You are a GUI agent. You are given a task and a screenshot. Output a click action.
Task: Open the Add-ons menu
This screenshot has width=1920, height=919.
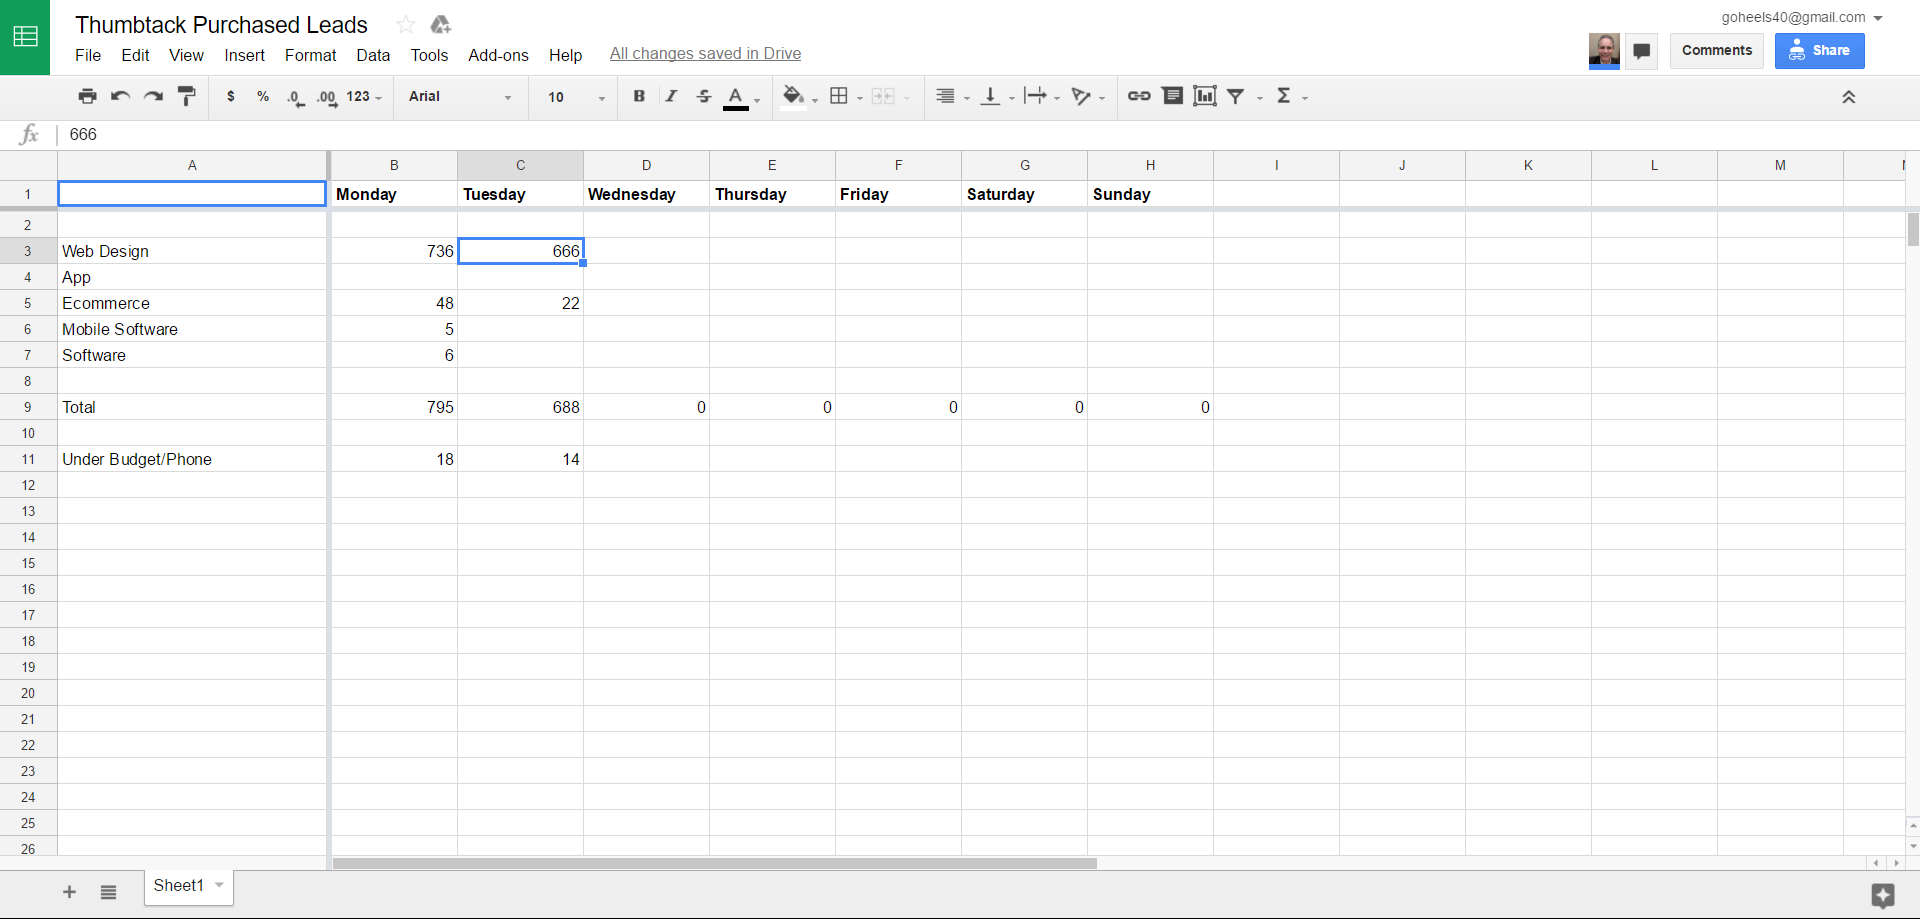coord(498,55)
